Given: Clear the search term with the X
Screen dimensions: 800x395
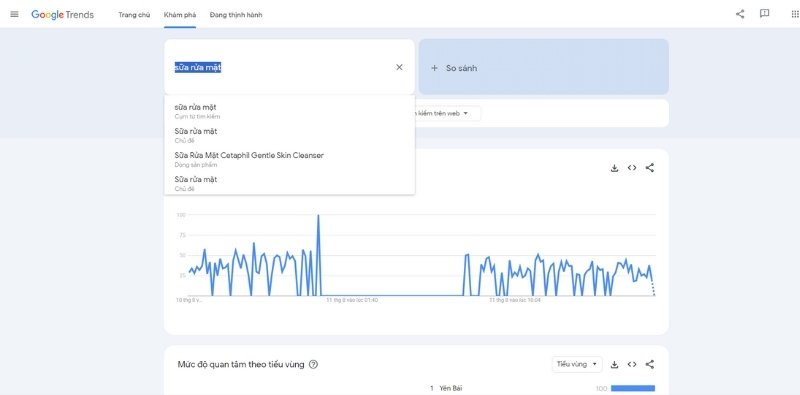Looking at the screenshot, I should 399,67.
